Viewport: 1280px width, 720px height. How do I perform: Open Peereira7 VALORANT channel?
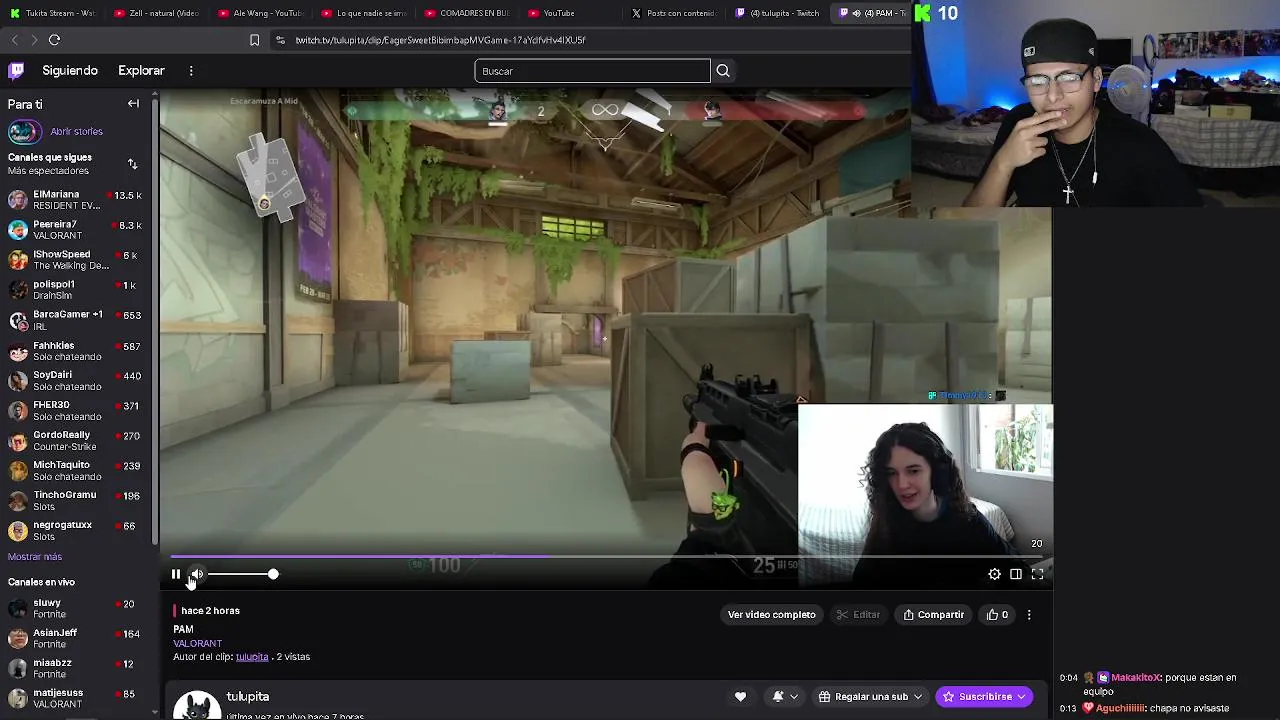pos(76,230)
